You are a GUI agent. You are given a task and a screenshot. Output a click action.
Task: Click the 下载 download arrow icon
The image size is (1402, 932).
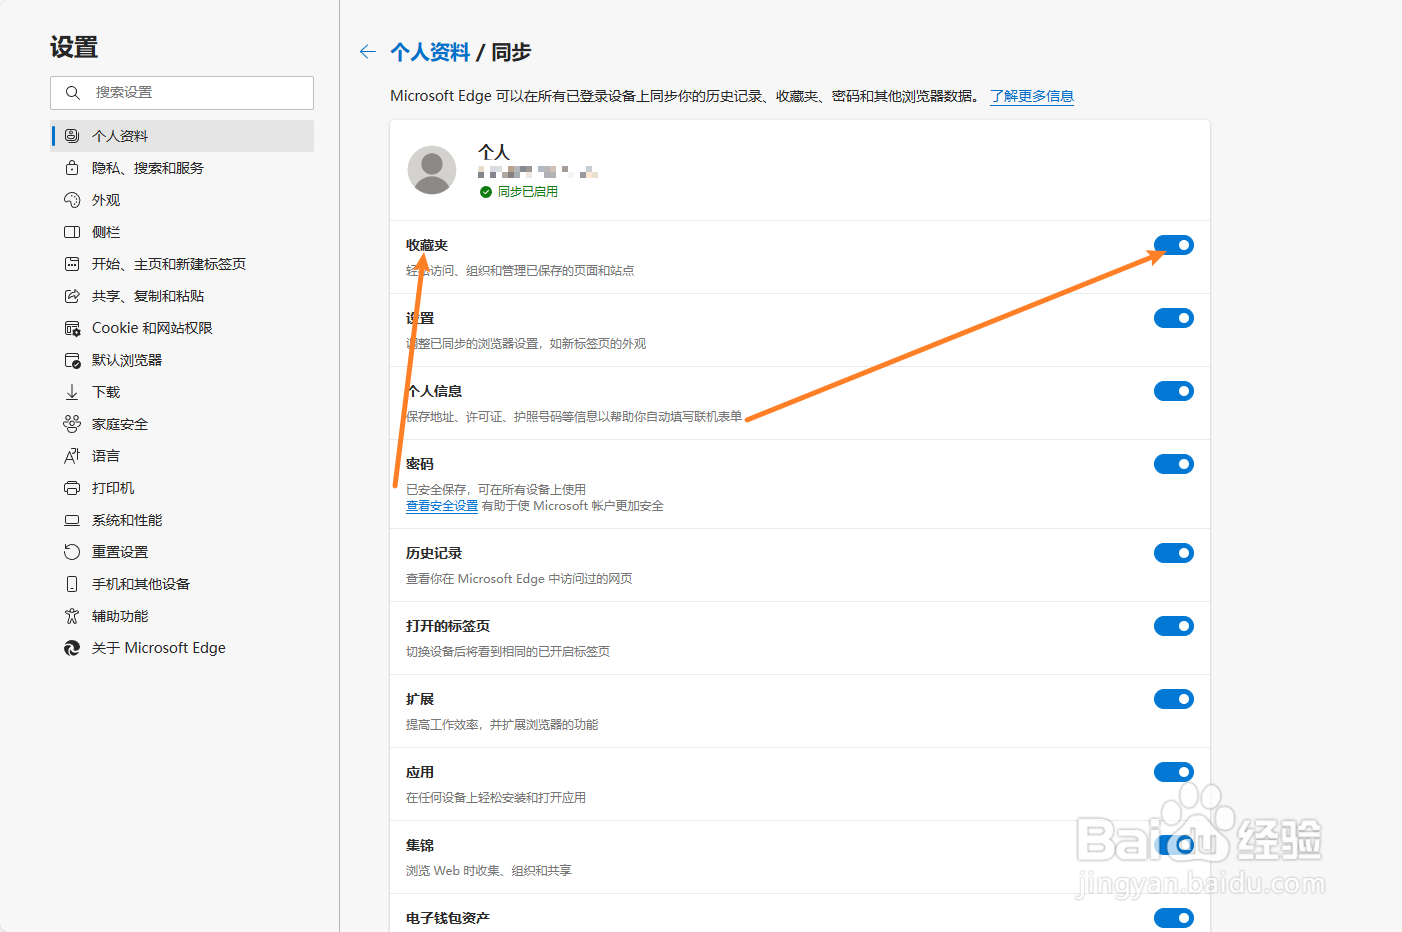pyautogui.click(x=72, y=392)
